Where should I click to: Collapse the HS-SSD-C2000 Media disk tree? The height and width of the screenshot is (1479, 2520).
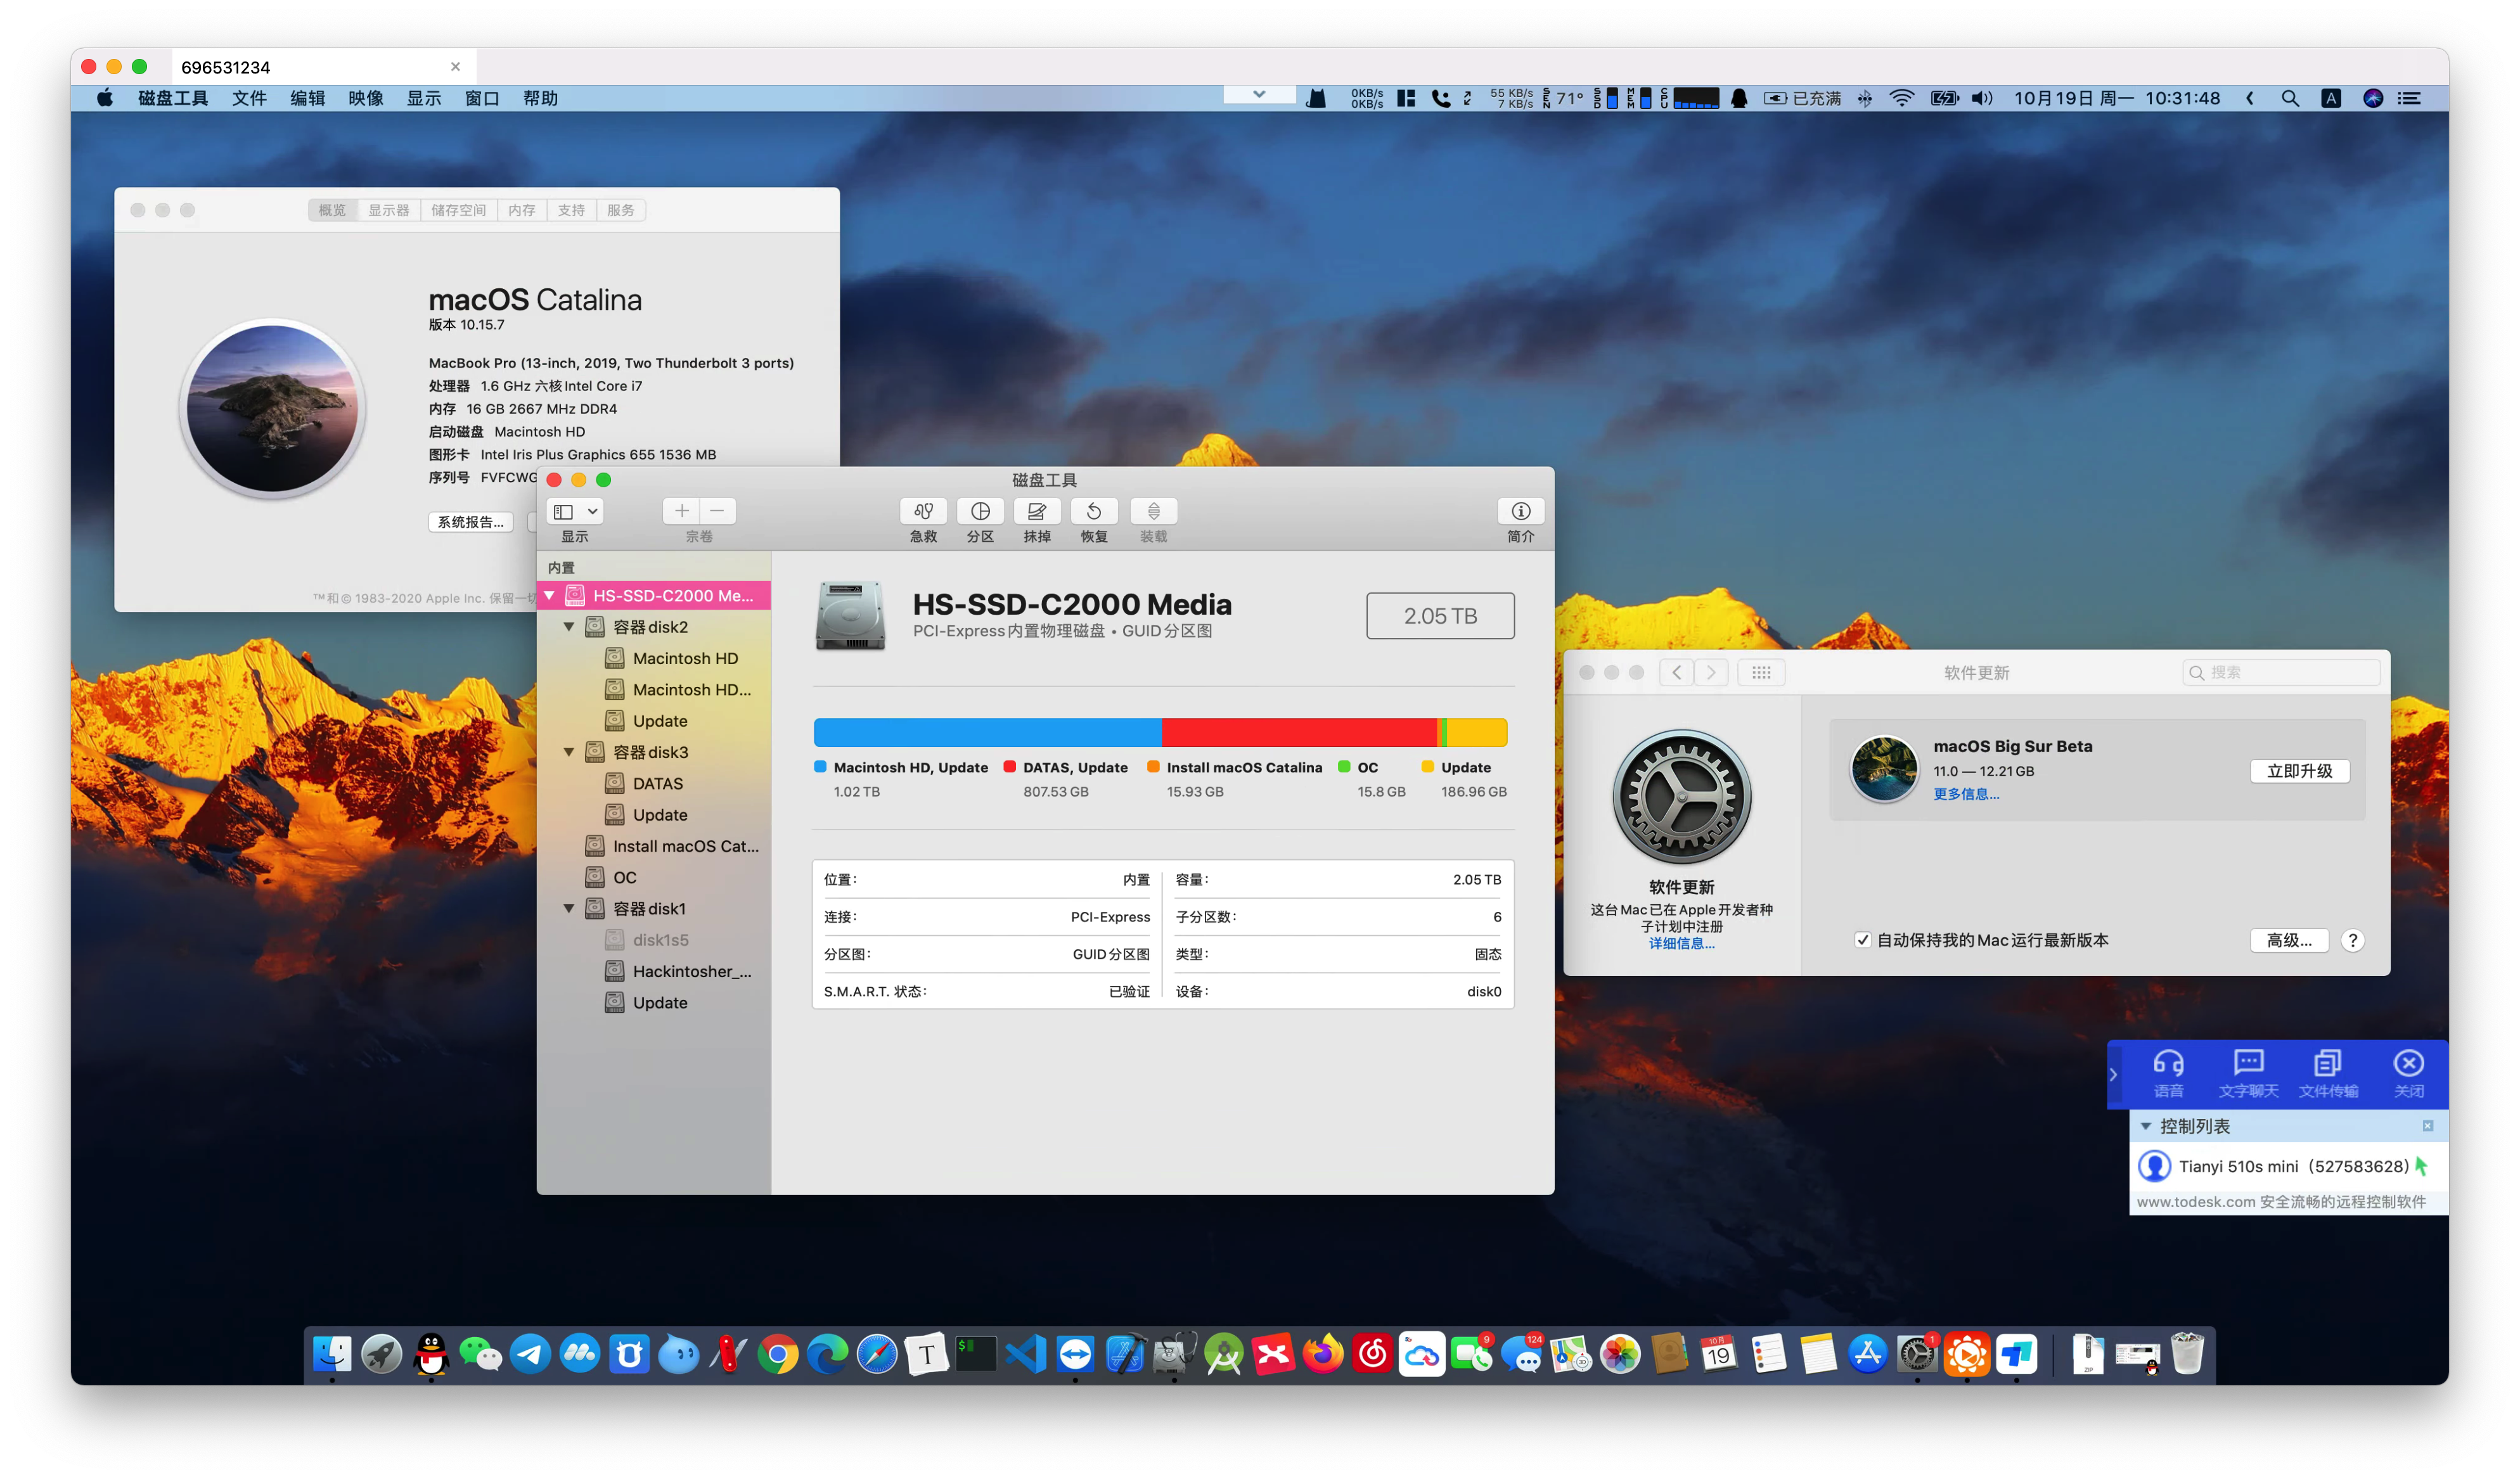tap(549, 595)
